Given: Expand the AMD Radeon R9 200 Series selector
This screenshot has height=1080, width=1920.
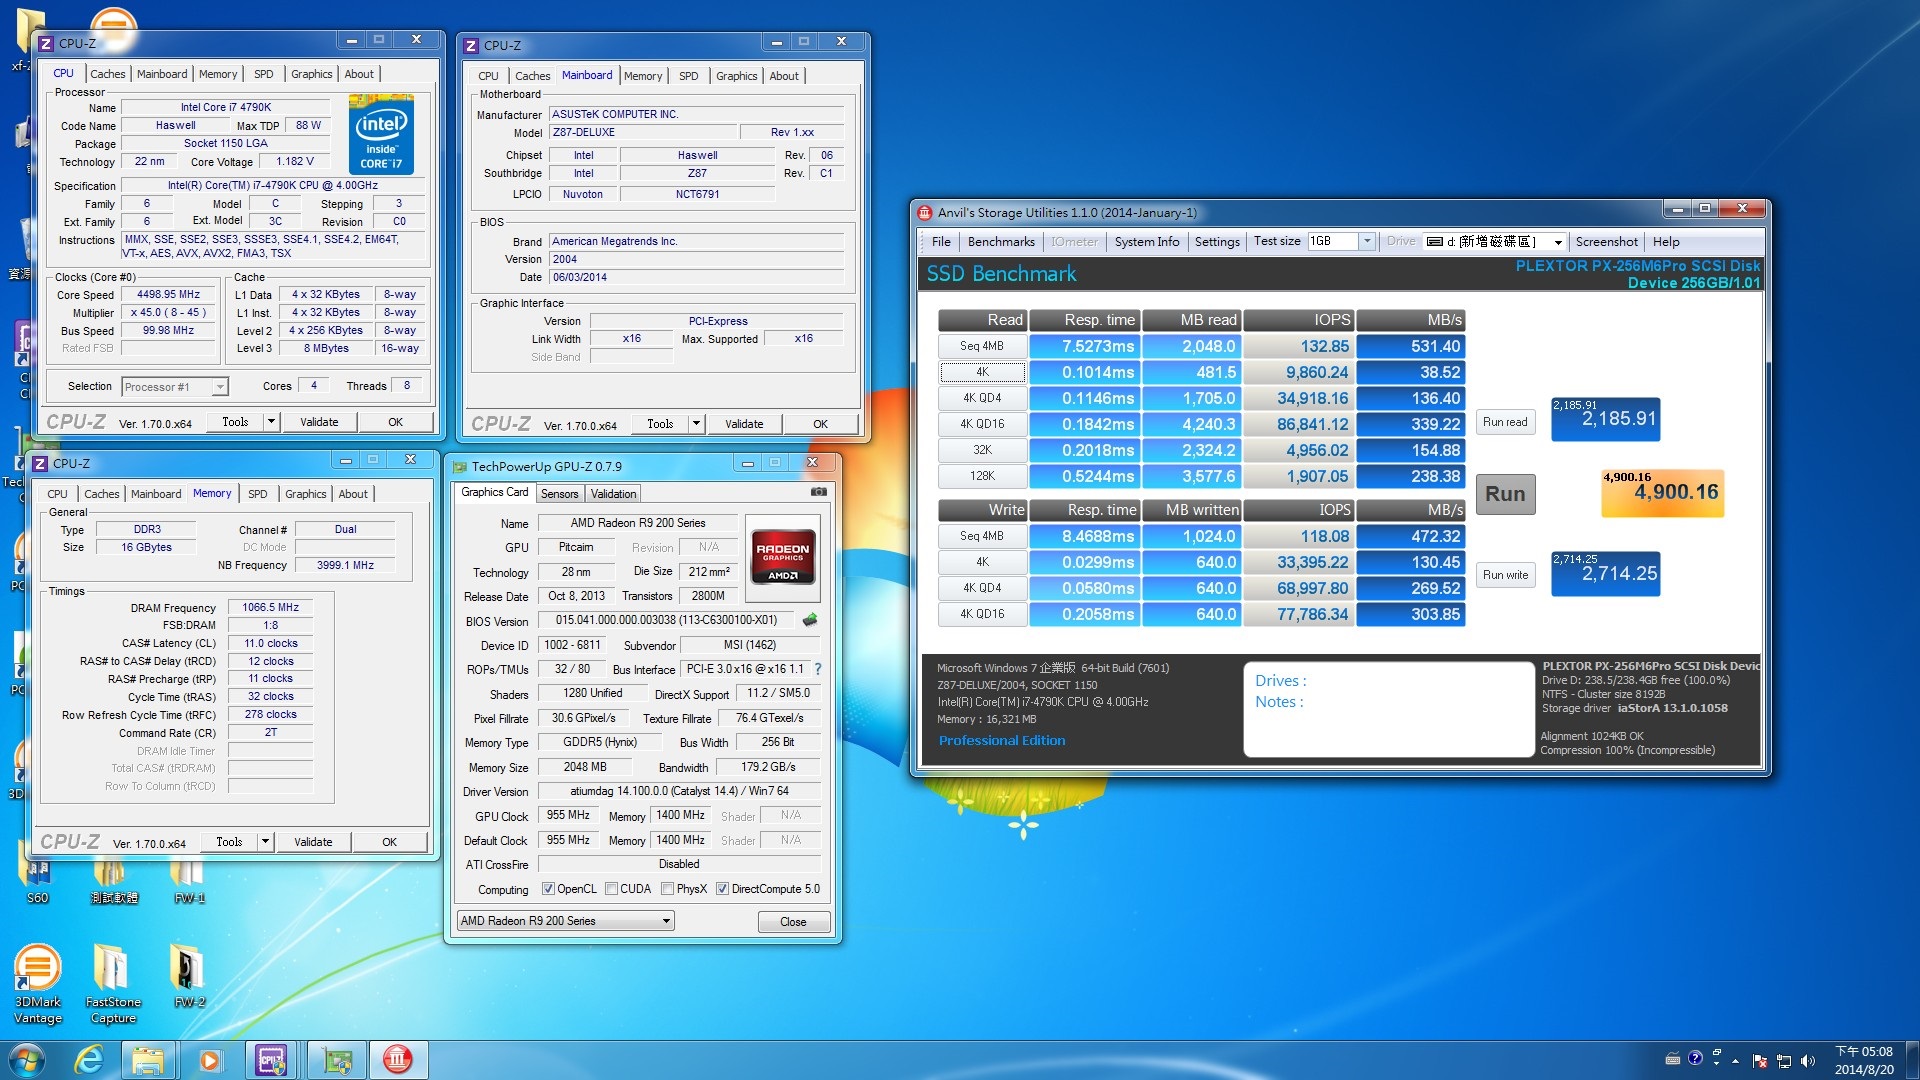Looking at the screenshot, I should tap(666, 921).
